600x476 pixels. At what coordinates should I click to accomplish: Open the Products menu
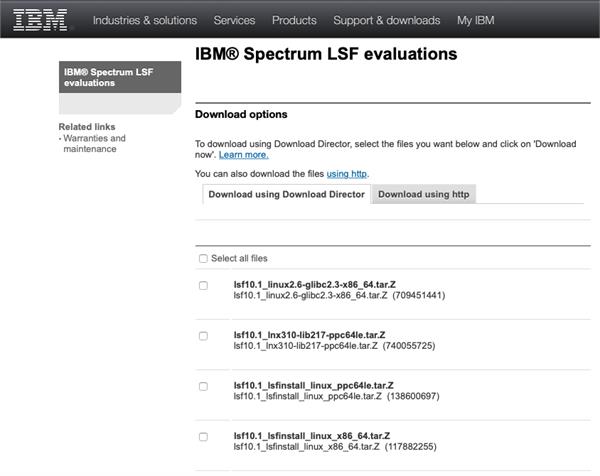coord(294,20)
